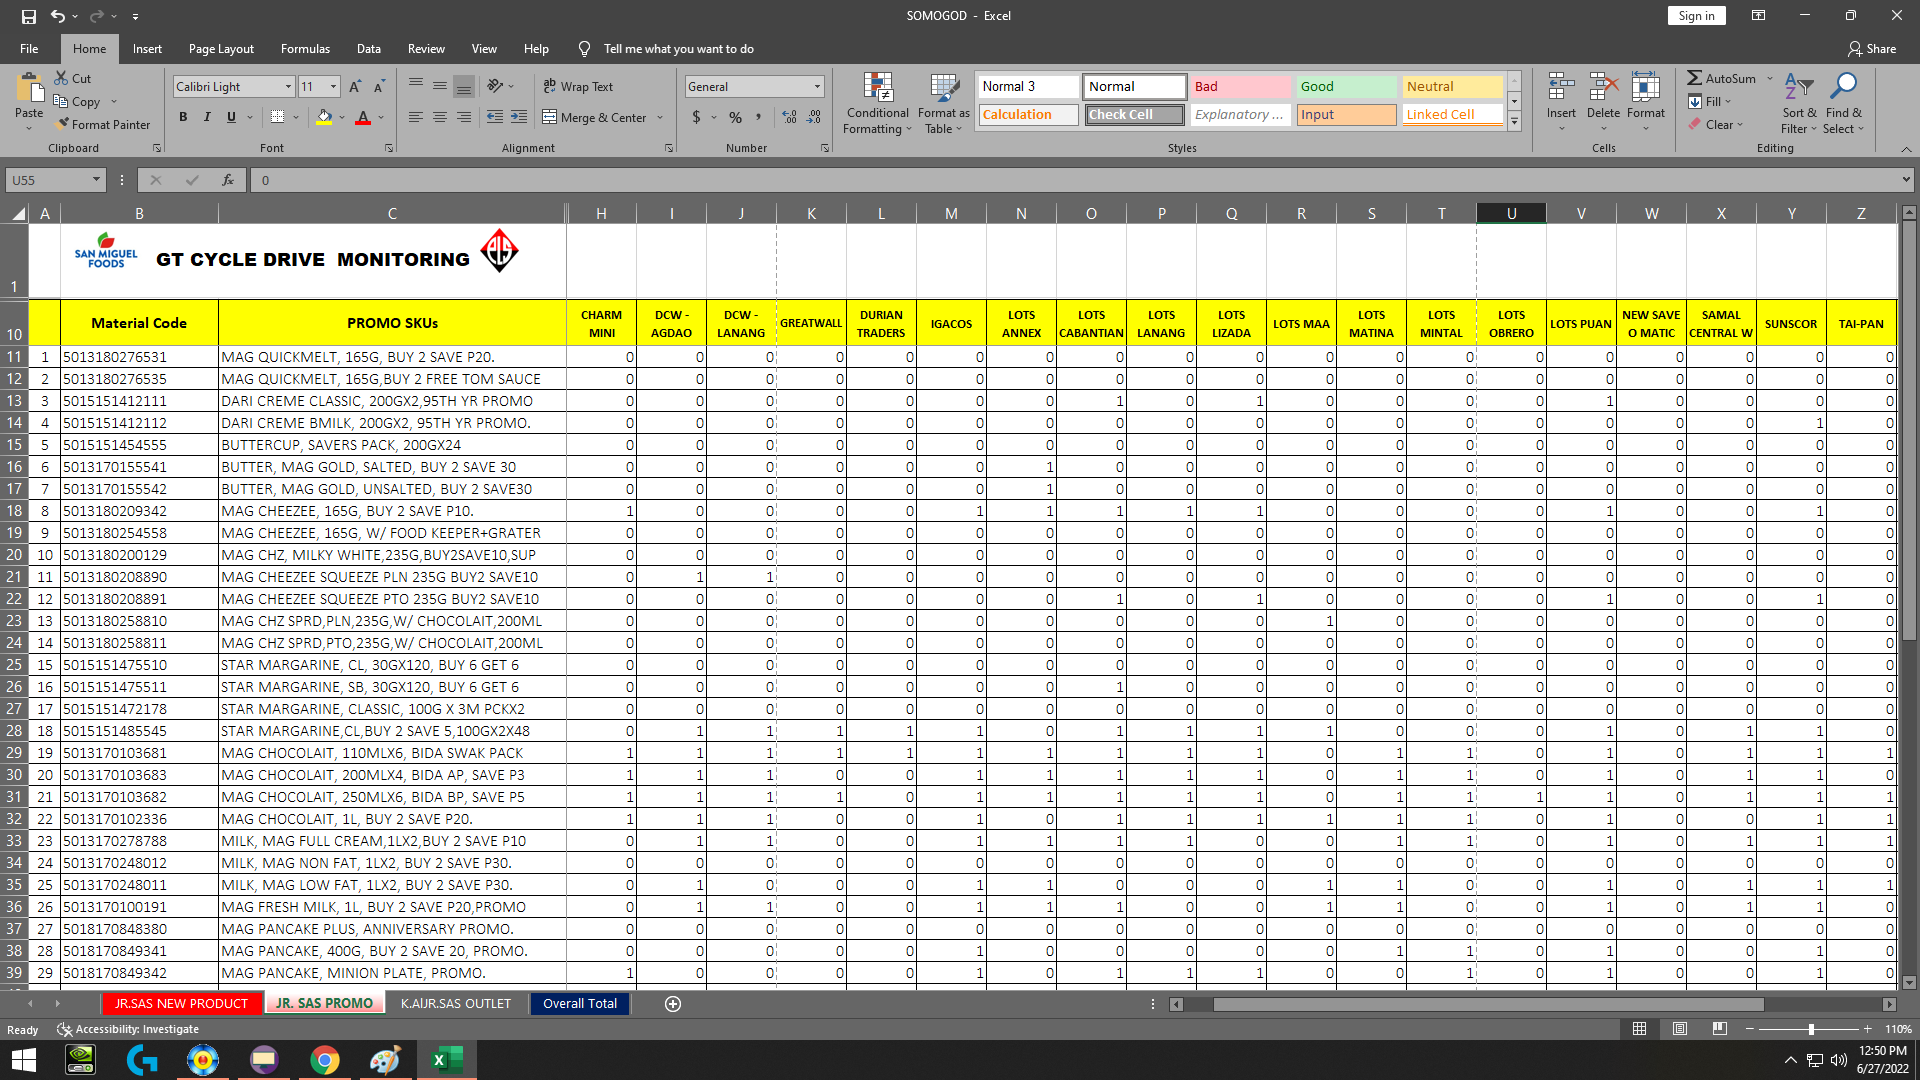Click the Conditional Formatting icon
The height and width of the screenshot is (1080, 1920).
click(x=877, y=88)
